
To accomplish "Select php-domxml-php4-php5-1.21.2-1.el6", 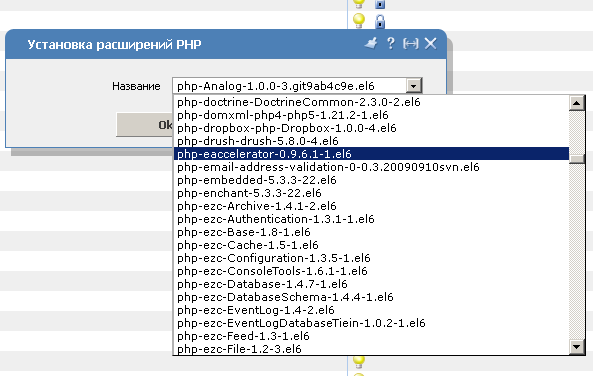I will point(371,115).
